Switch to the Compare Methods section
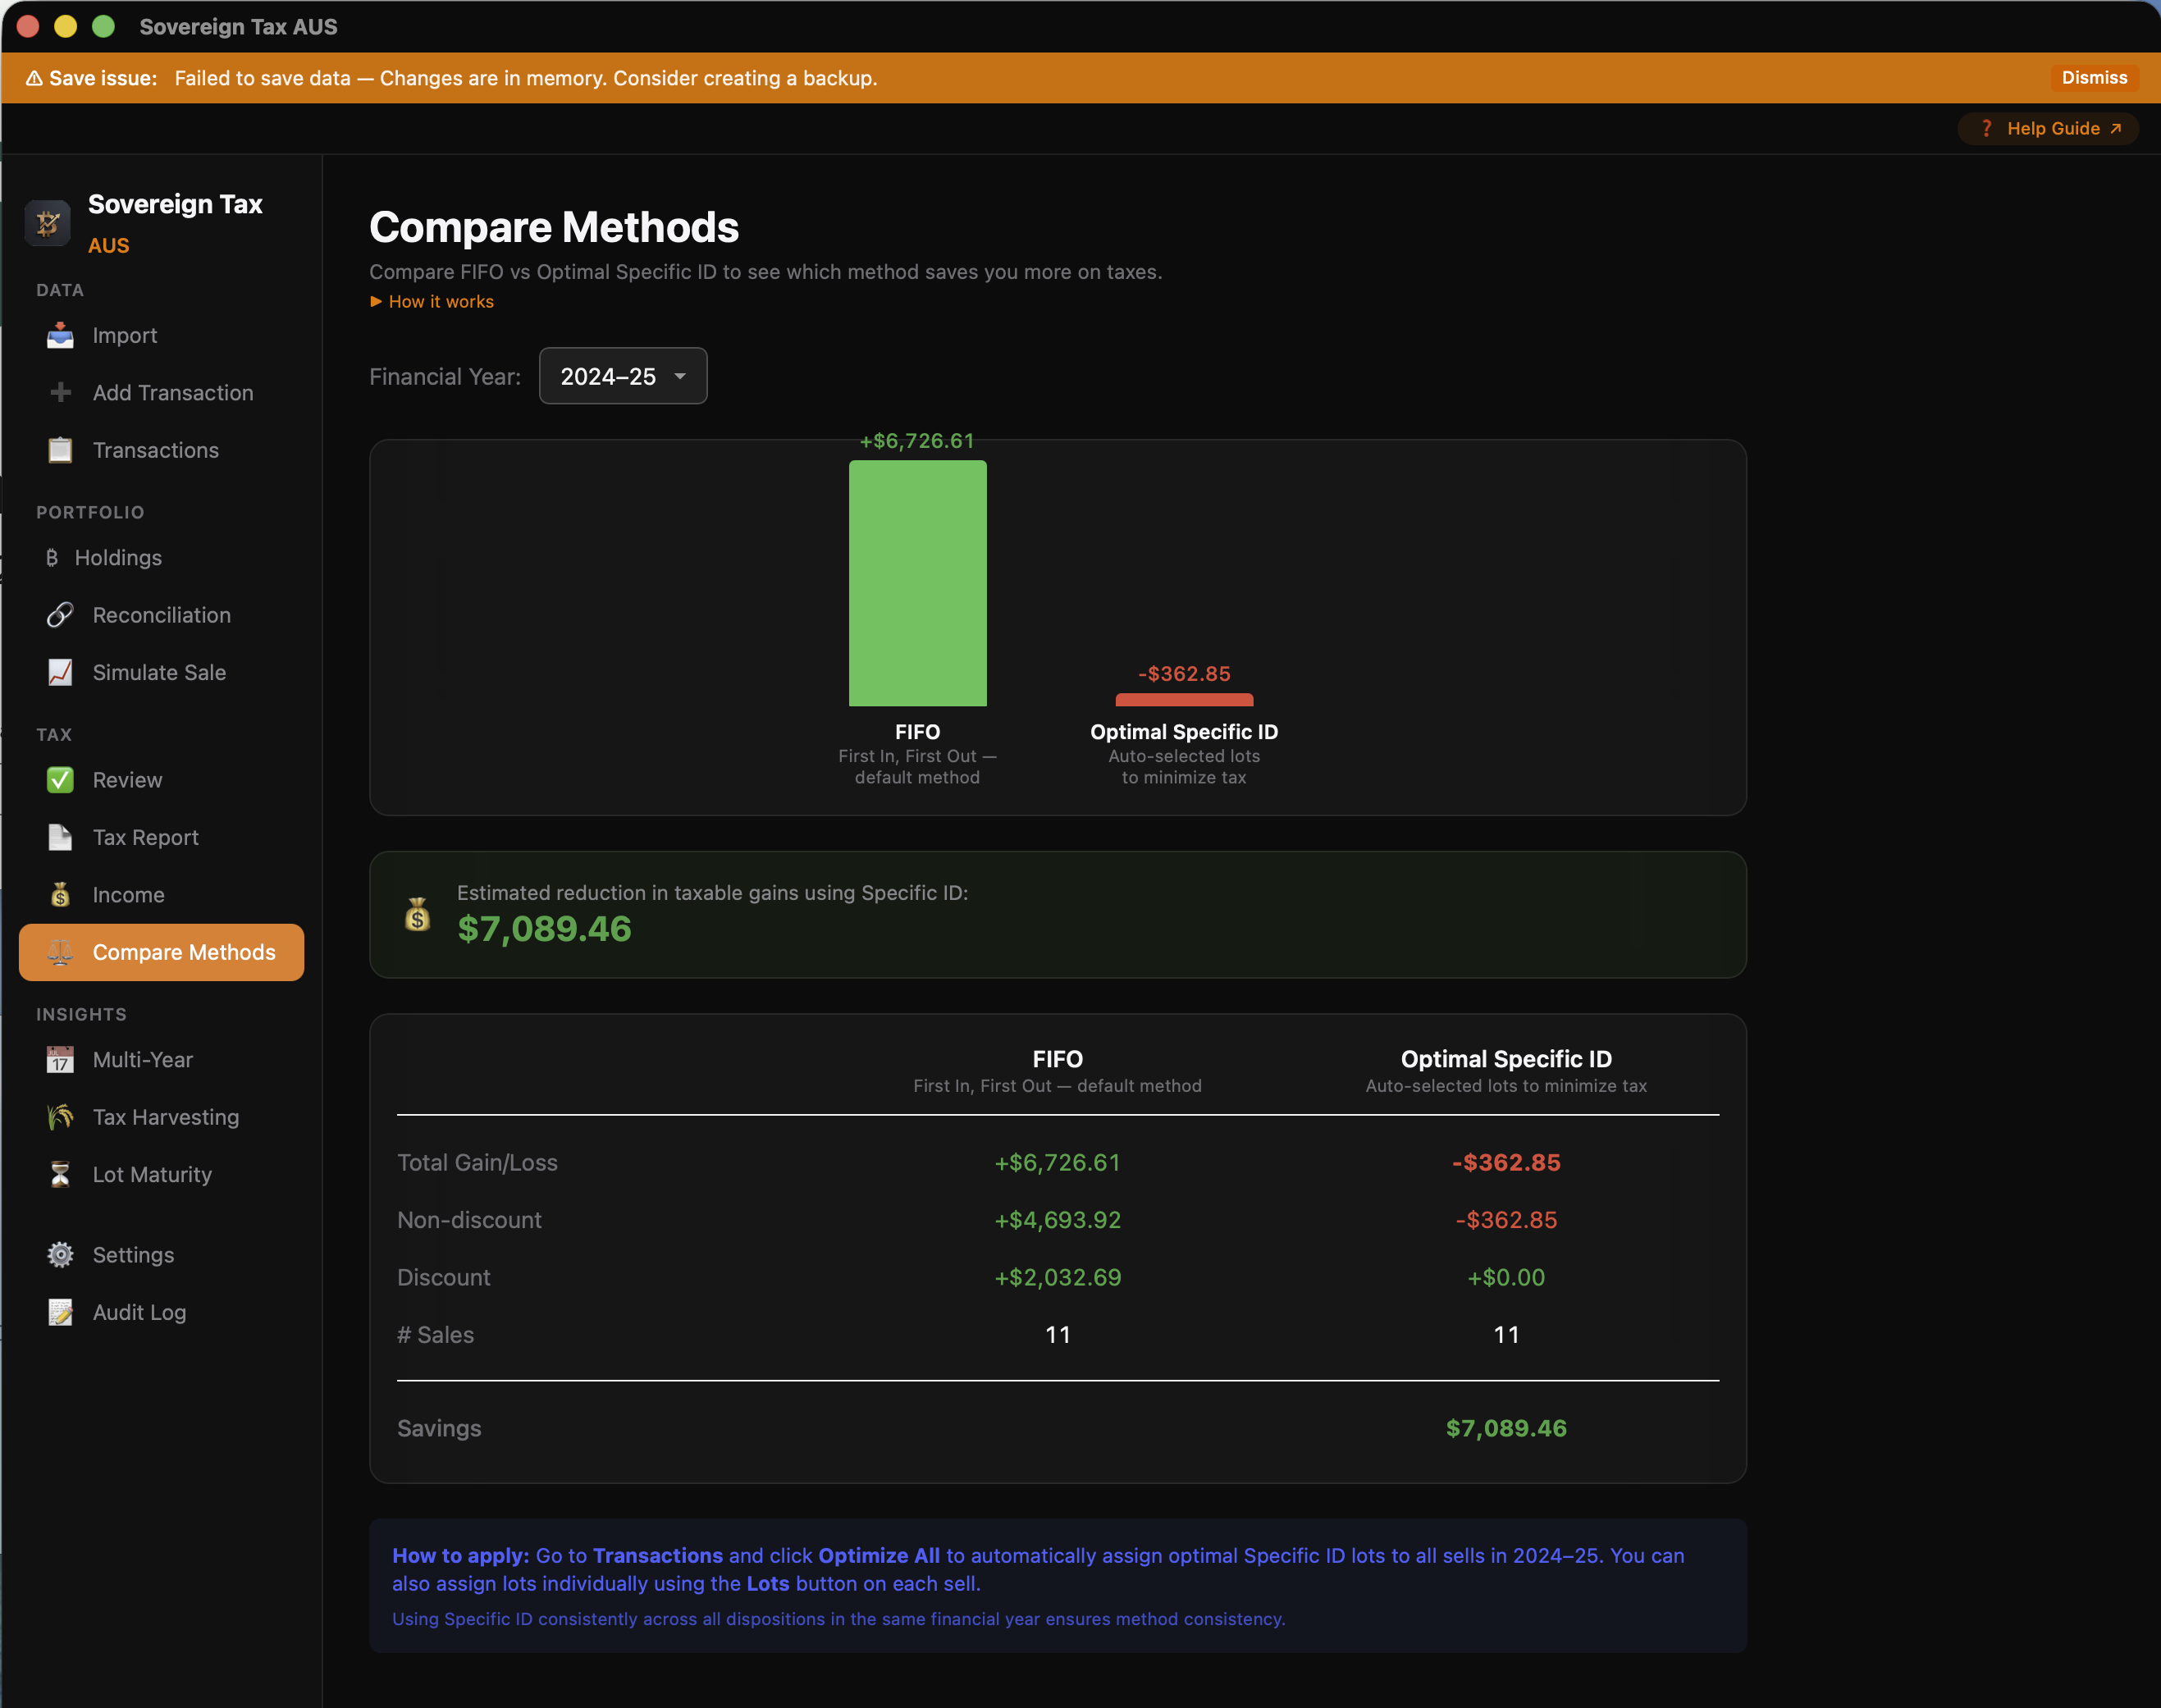Image resolution: width=2161 pixels, height=1708 pixels. point(161,952)
